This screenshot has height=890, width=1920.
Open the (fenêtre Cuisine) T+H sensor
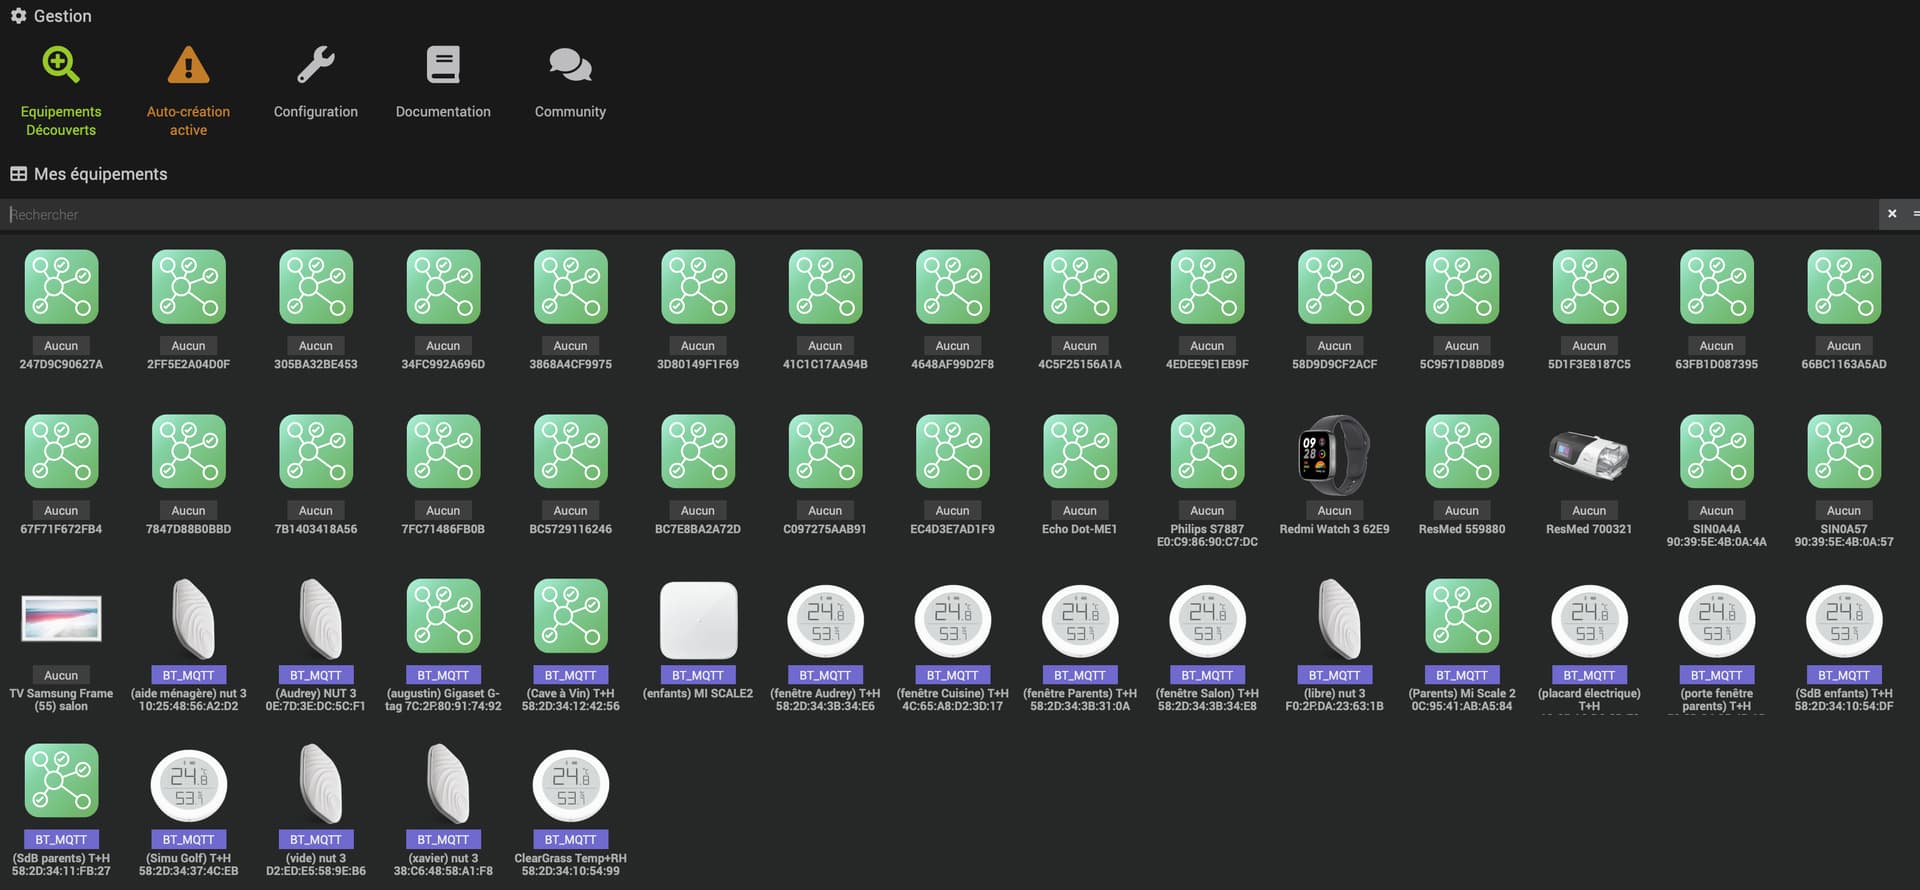(952, 620)
